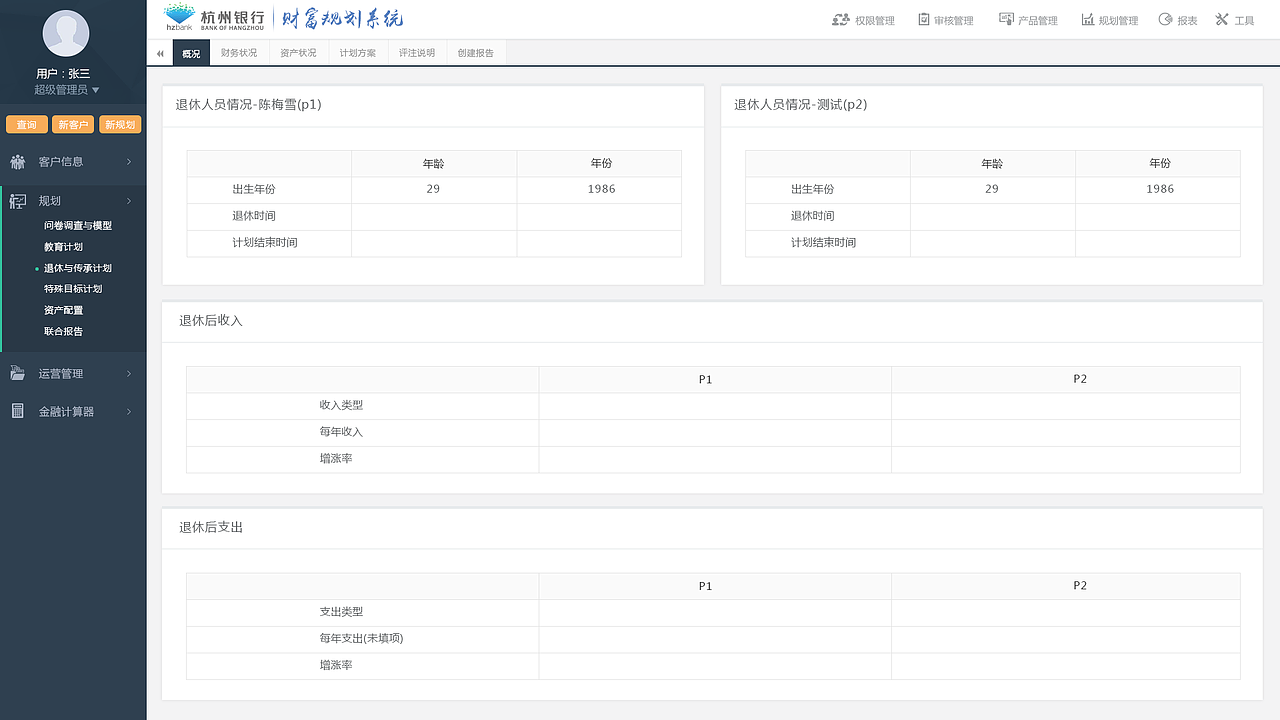Open 特殊目标计划 in the sidebar
The image size is (1280, 720).
pos(73,289)
